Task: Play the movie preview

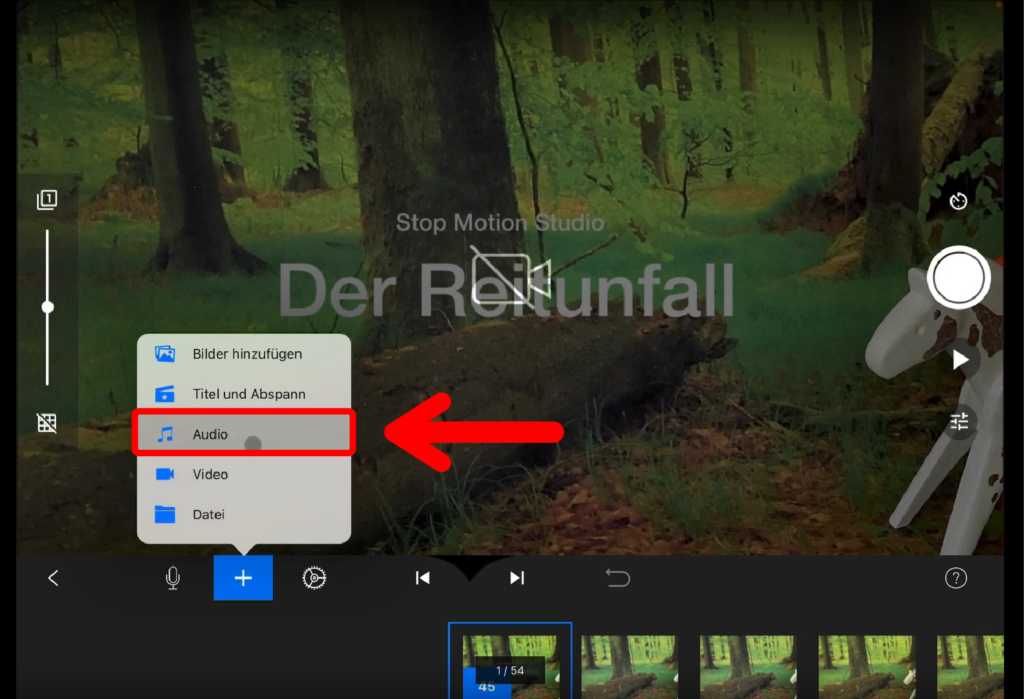Action: [x=960, y=360]
